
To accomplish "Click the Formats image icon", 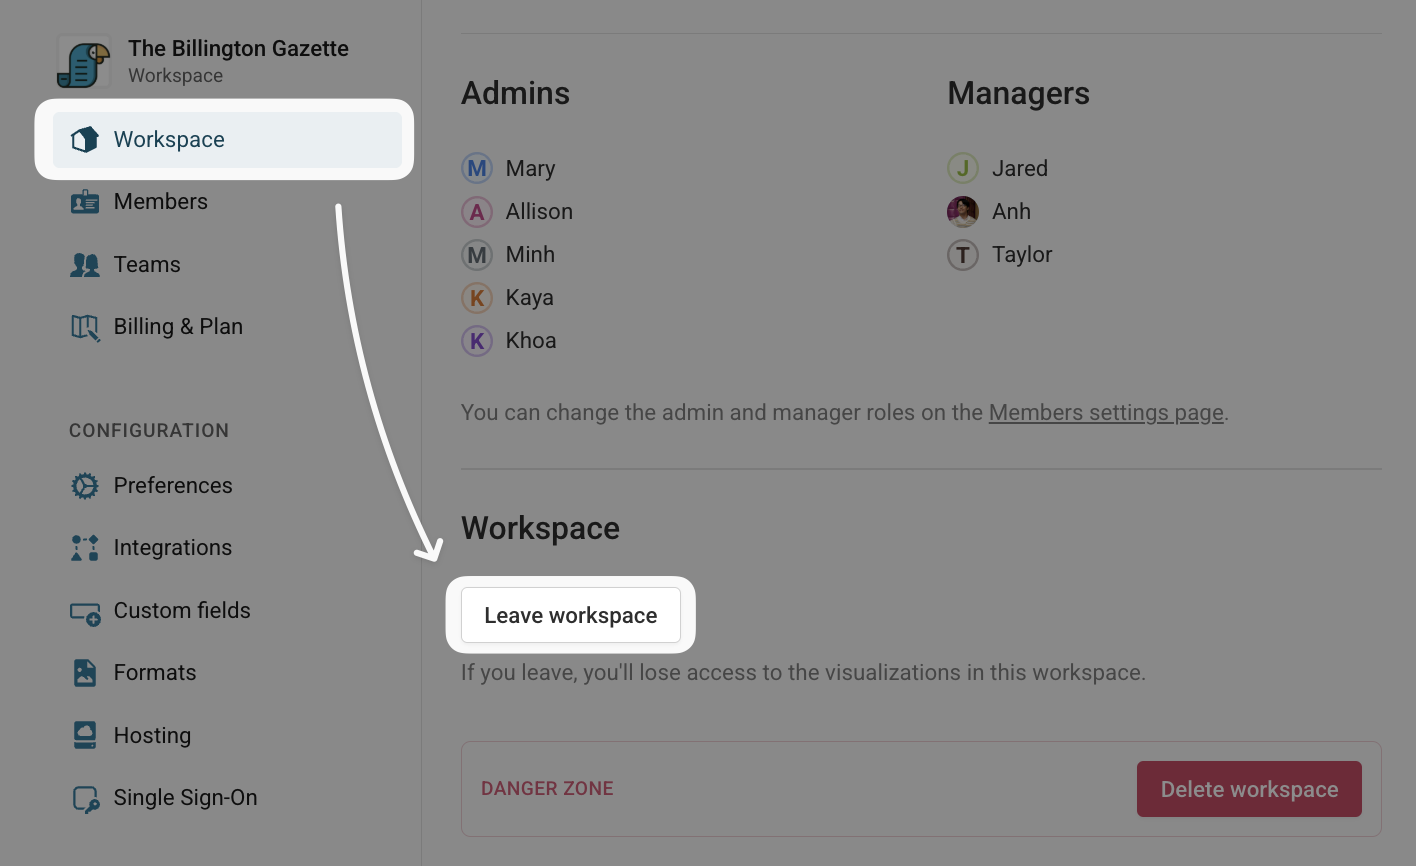I will tap(85, 673).
